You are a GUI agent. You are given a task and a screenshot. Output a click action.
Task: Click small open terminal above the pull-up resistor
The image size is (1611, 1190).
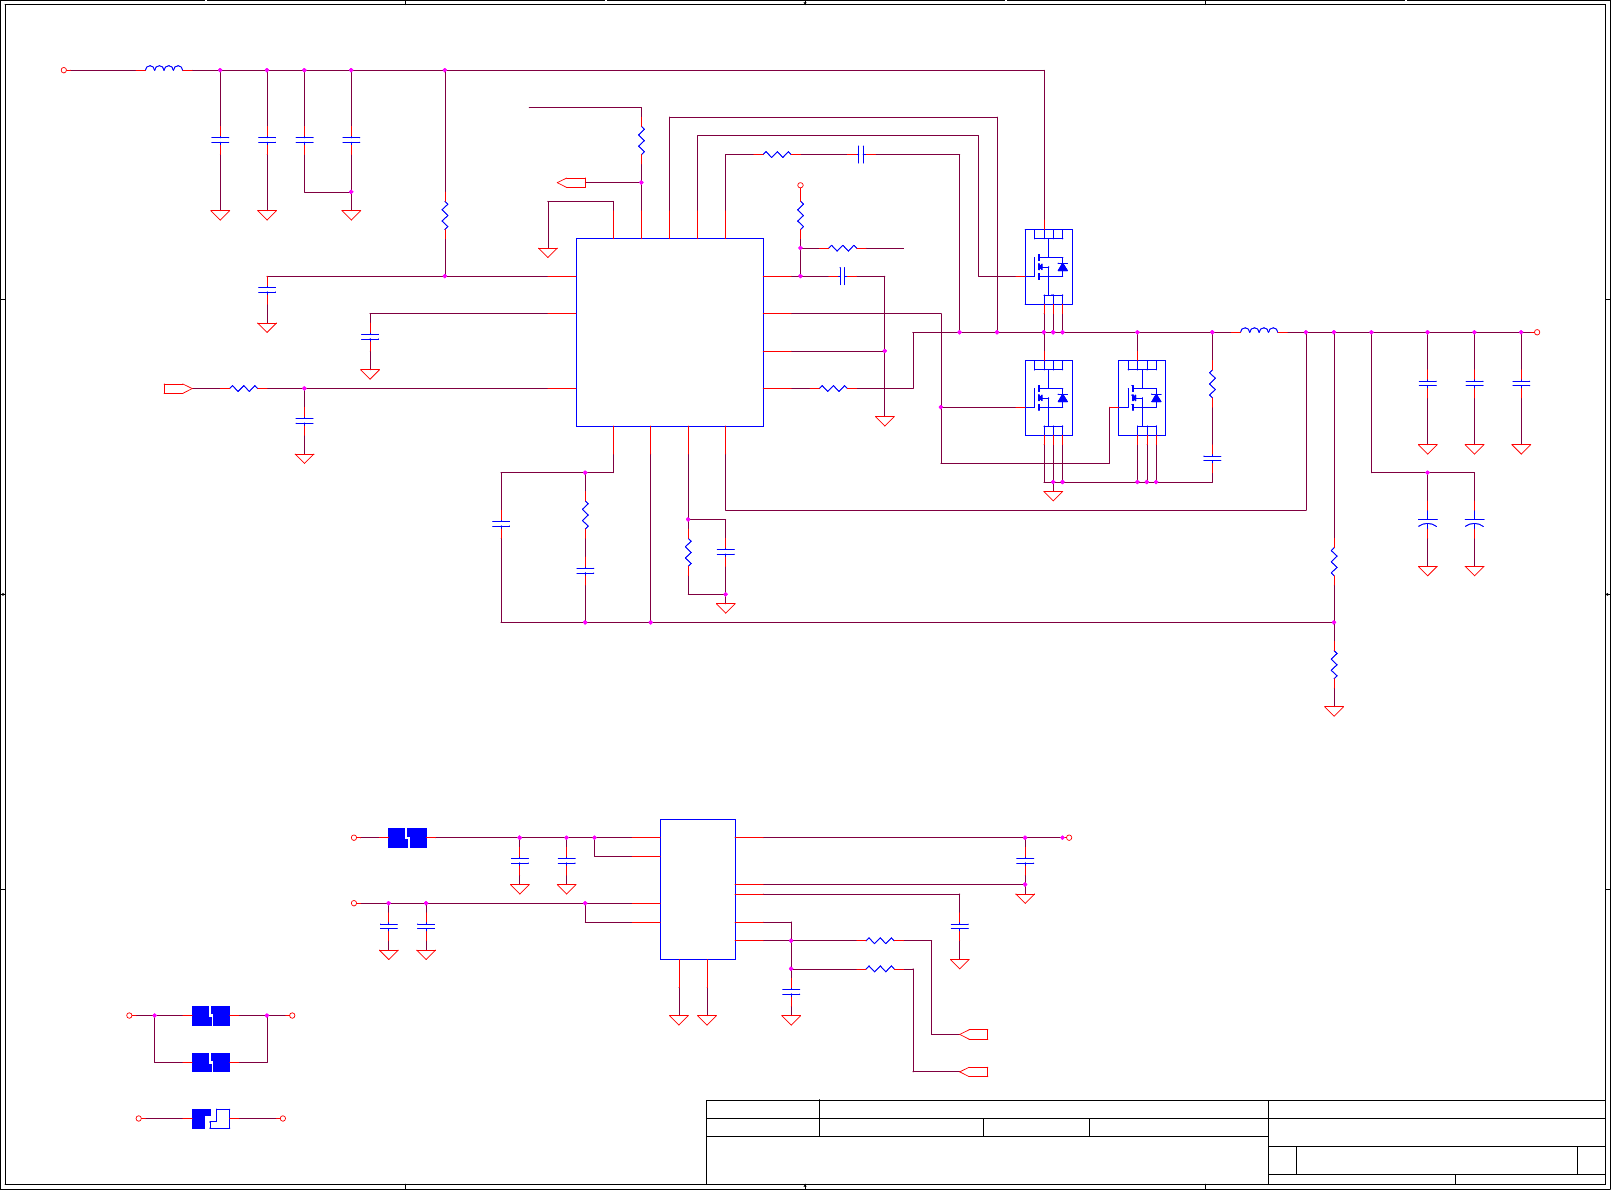point(800,186)
